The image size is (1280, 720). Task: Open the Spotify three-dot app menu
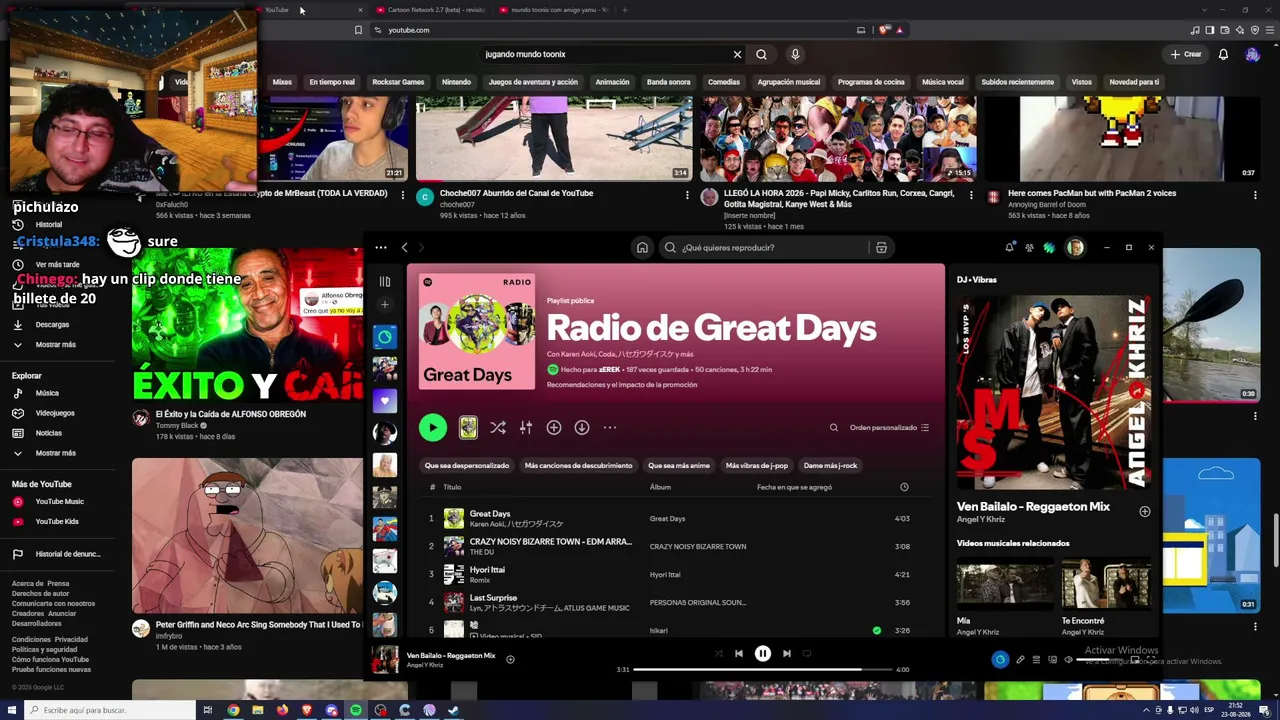[381, 248]
